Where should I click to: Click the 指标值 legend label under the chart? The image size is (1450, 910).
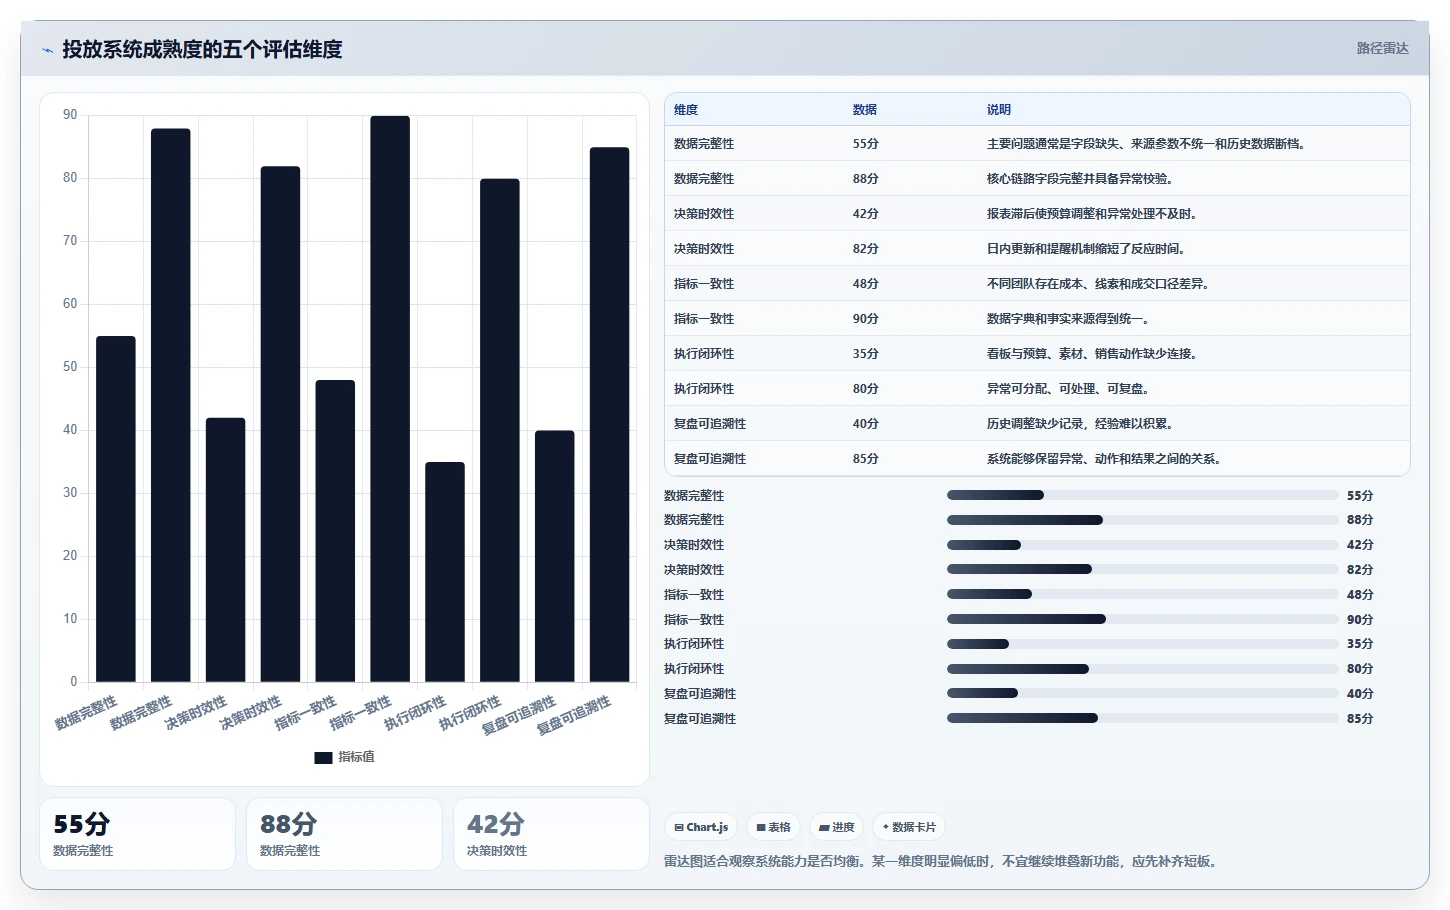[x=356, y=757]
